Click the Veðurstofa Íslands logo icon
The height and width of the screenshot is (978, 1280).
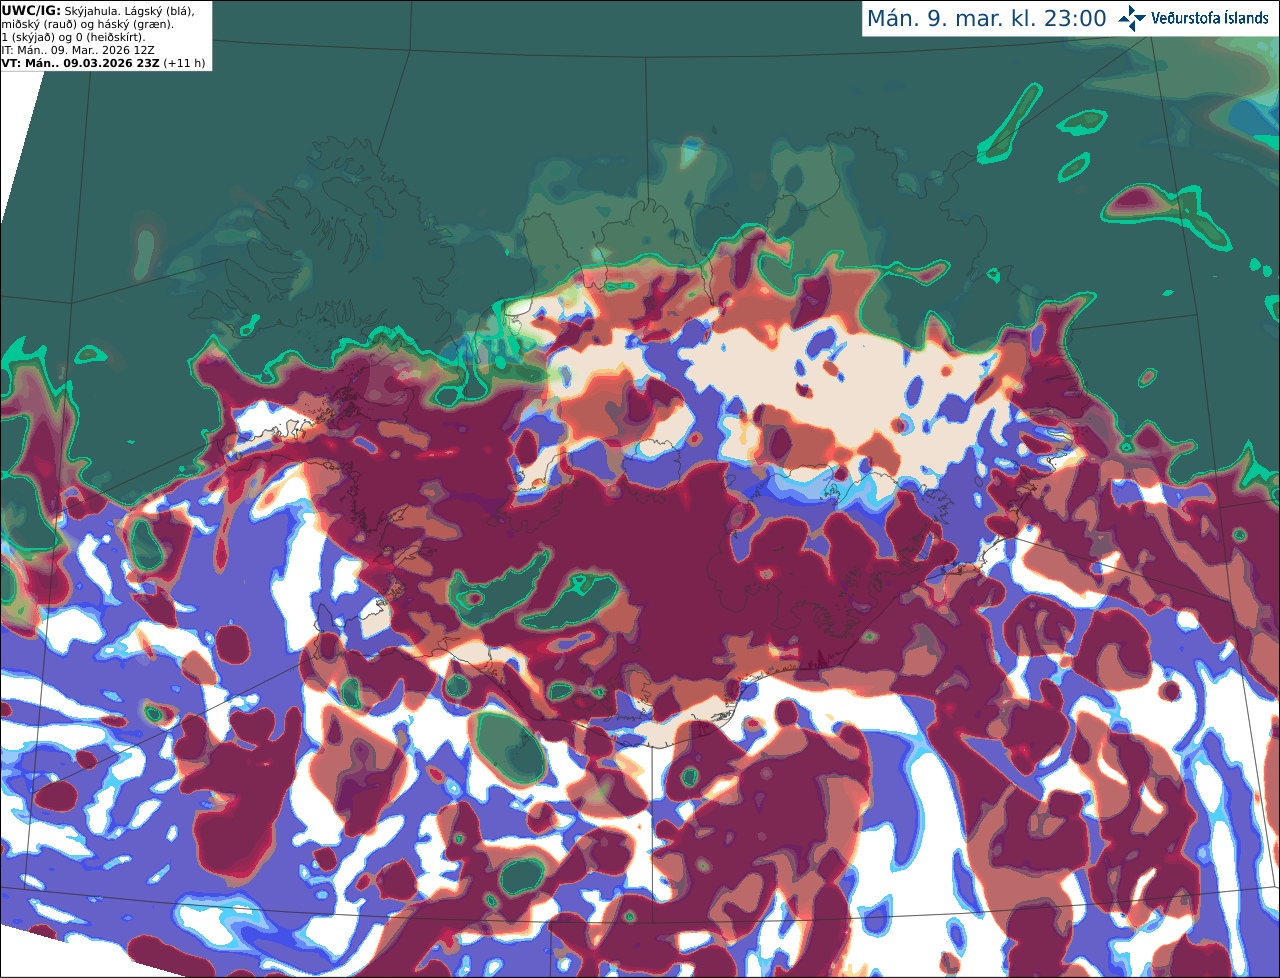1132,18
